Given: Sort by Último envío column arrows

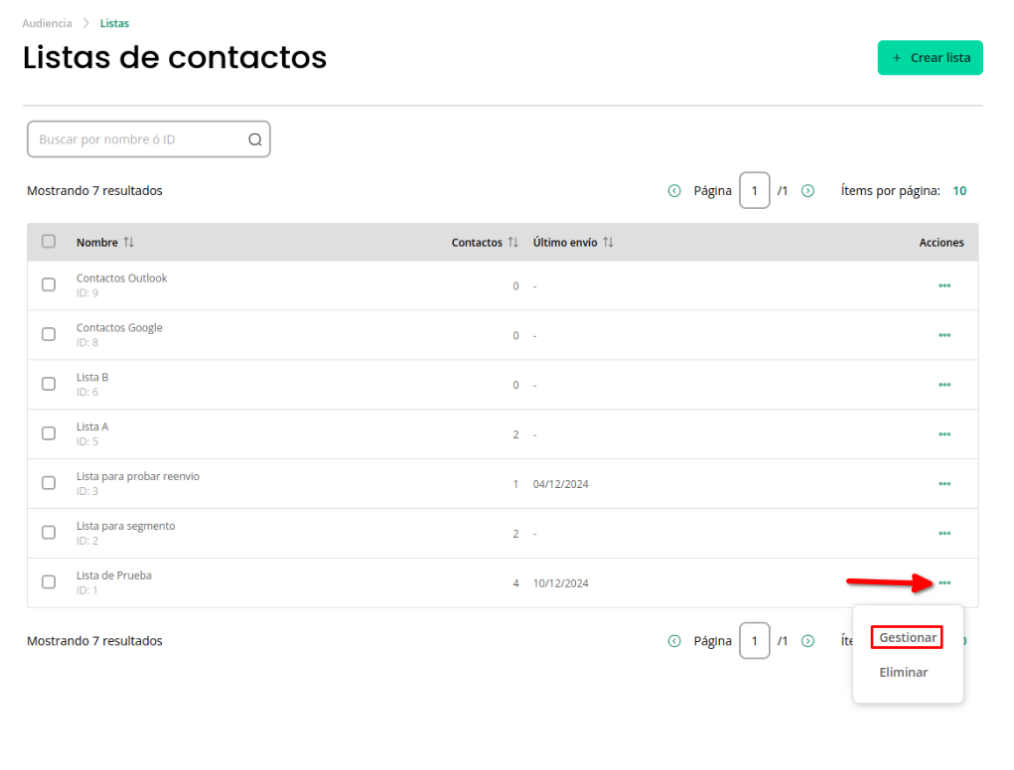Looking at the screenshot, I should coord(608,242).
